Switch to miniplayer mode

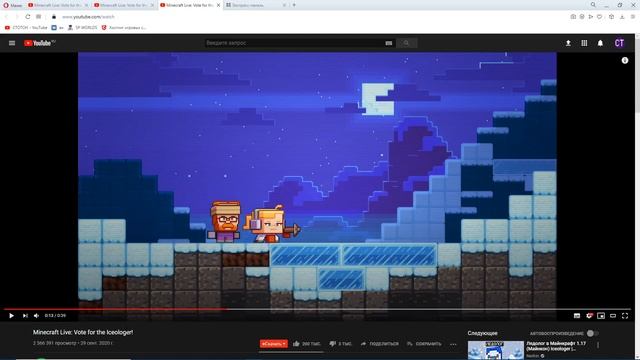point(601,316)
